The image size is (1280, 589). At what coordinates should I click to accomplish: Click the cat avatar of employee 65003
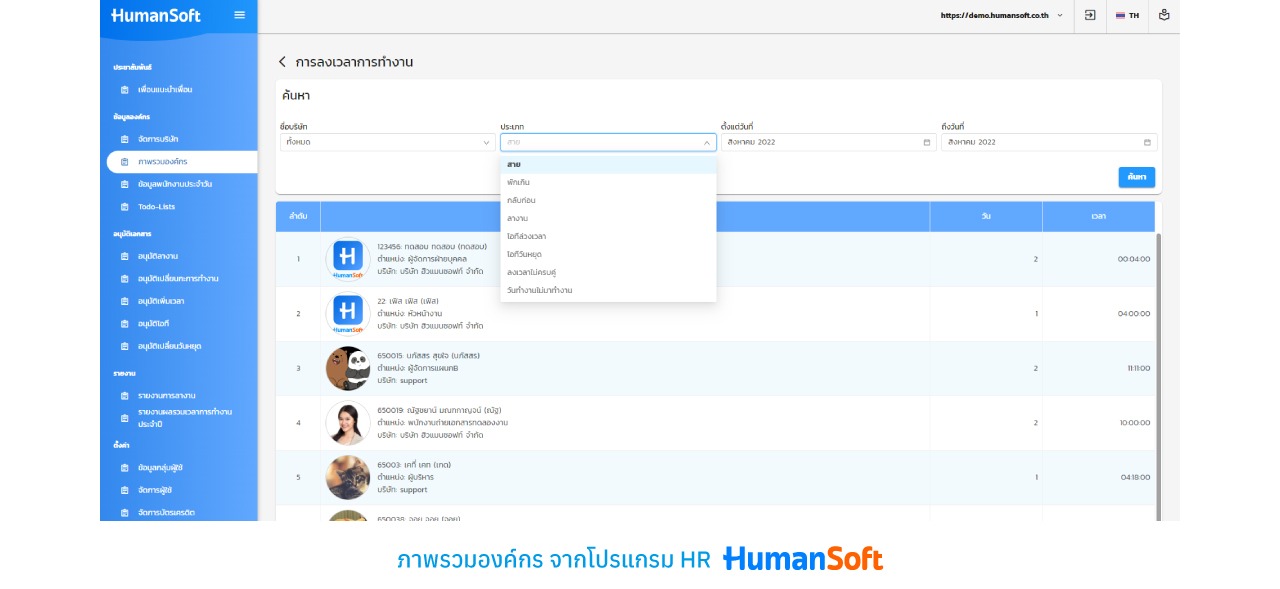point(348,477)
